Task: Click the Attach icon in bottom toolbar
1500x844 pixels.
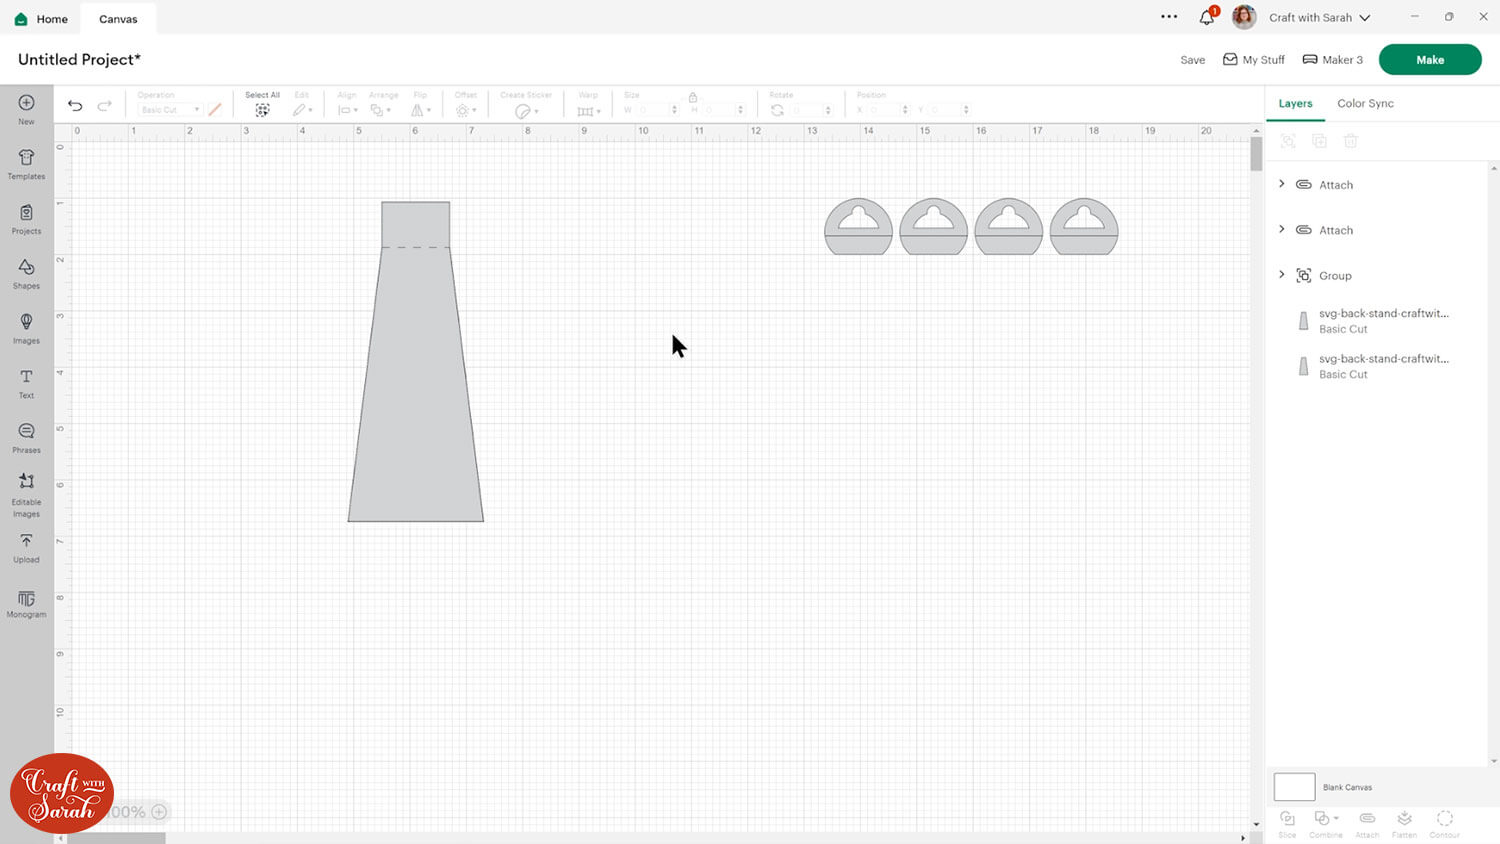Action: (1366, 822)
